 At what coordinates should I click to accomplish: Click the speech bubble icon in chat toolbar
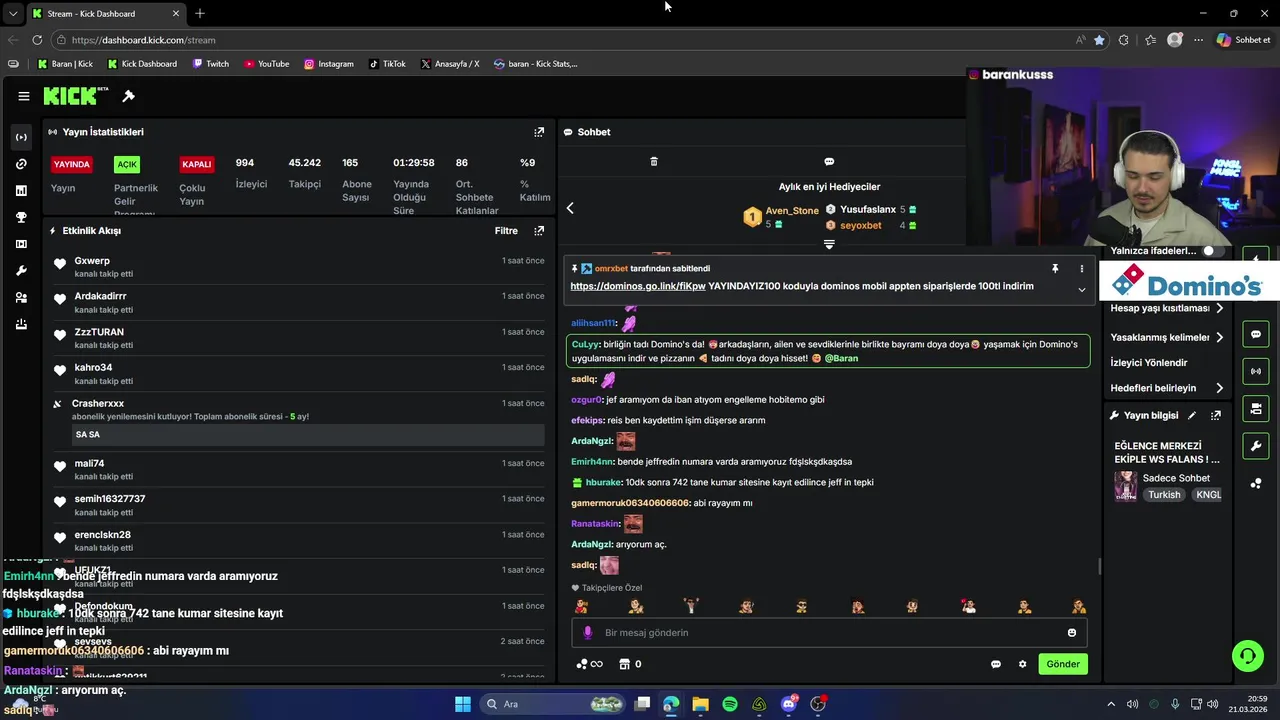coord(829,161)
